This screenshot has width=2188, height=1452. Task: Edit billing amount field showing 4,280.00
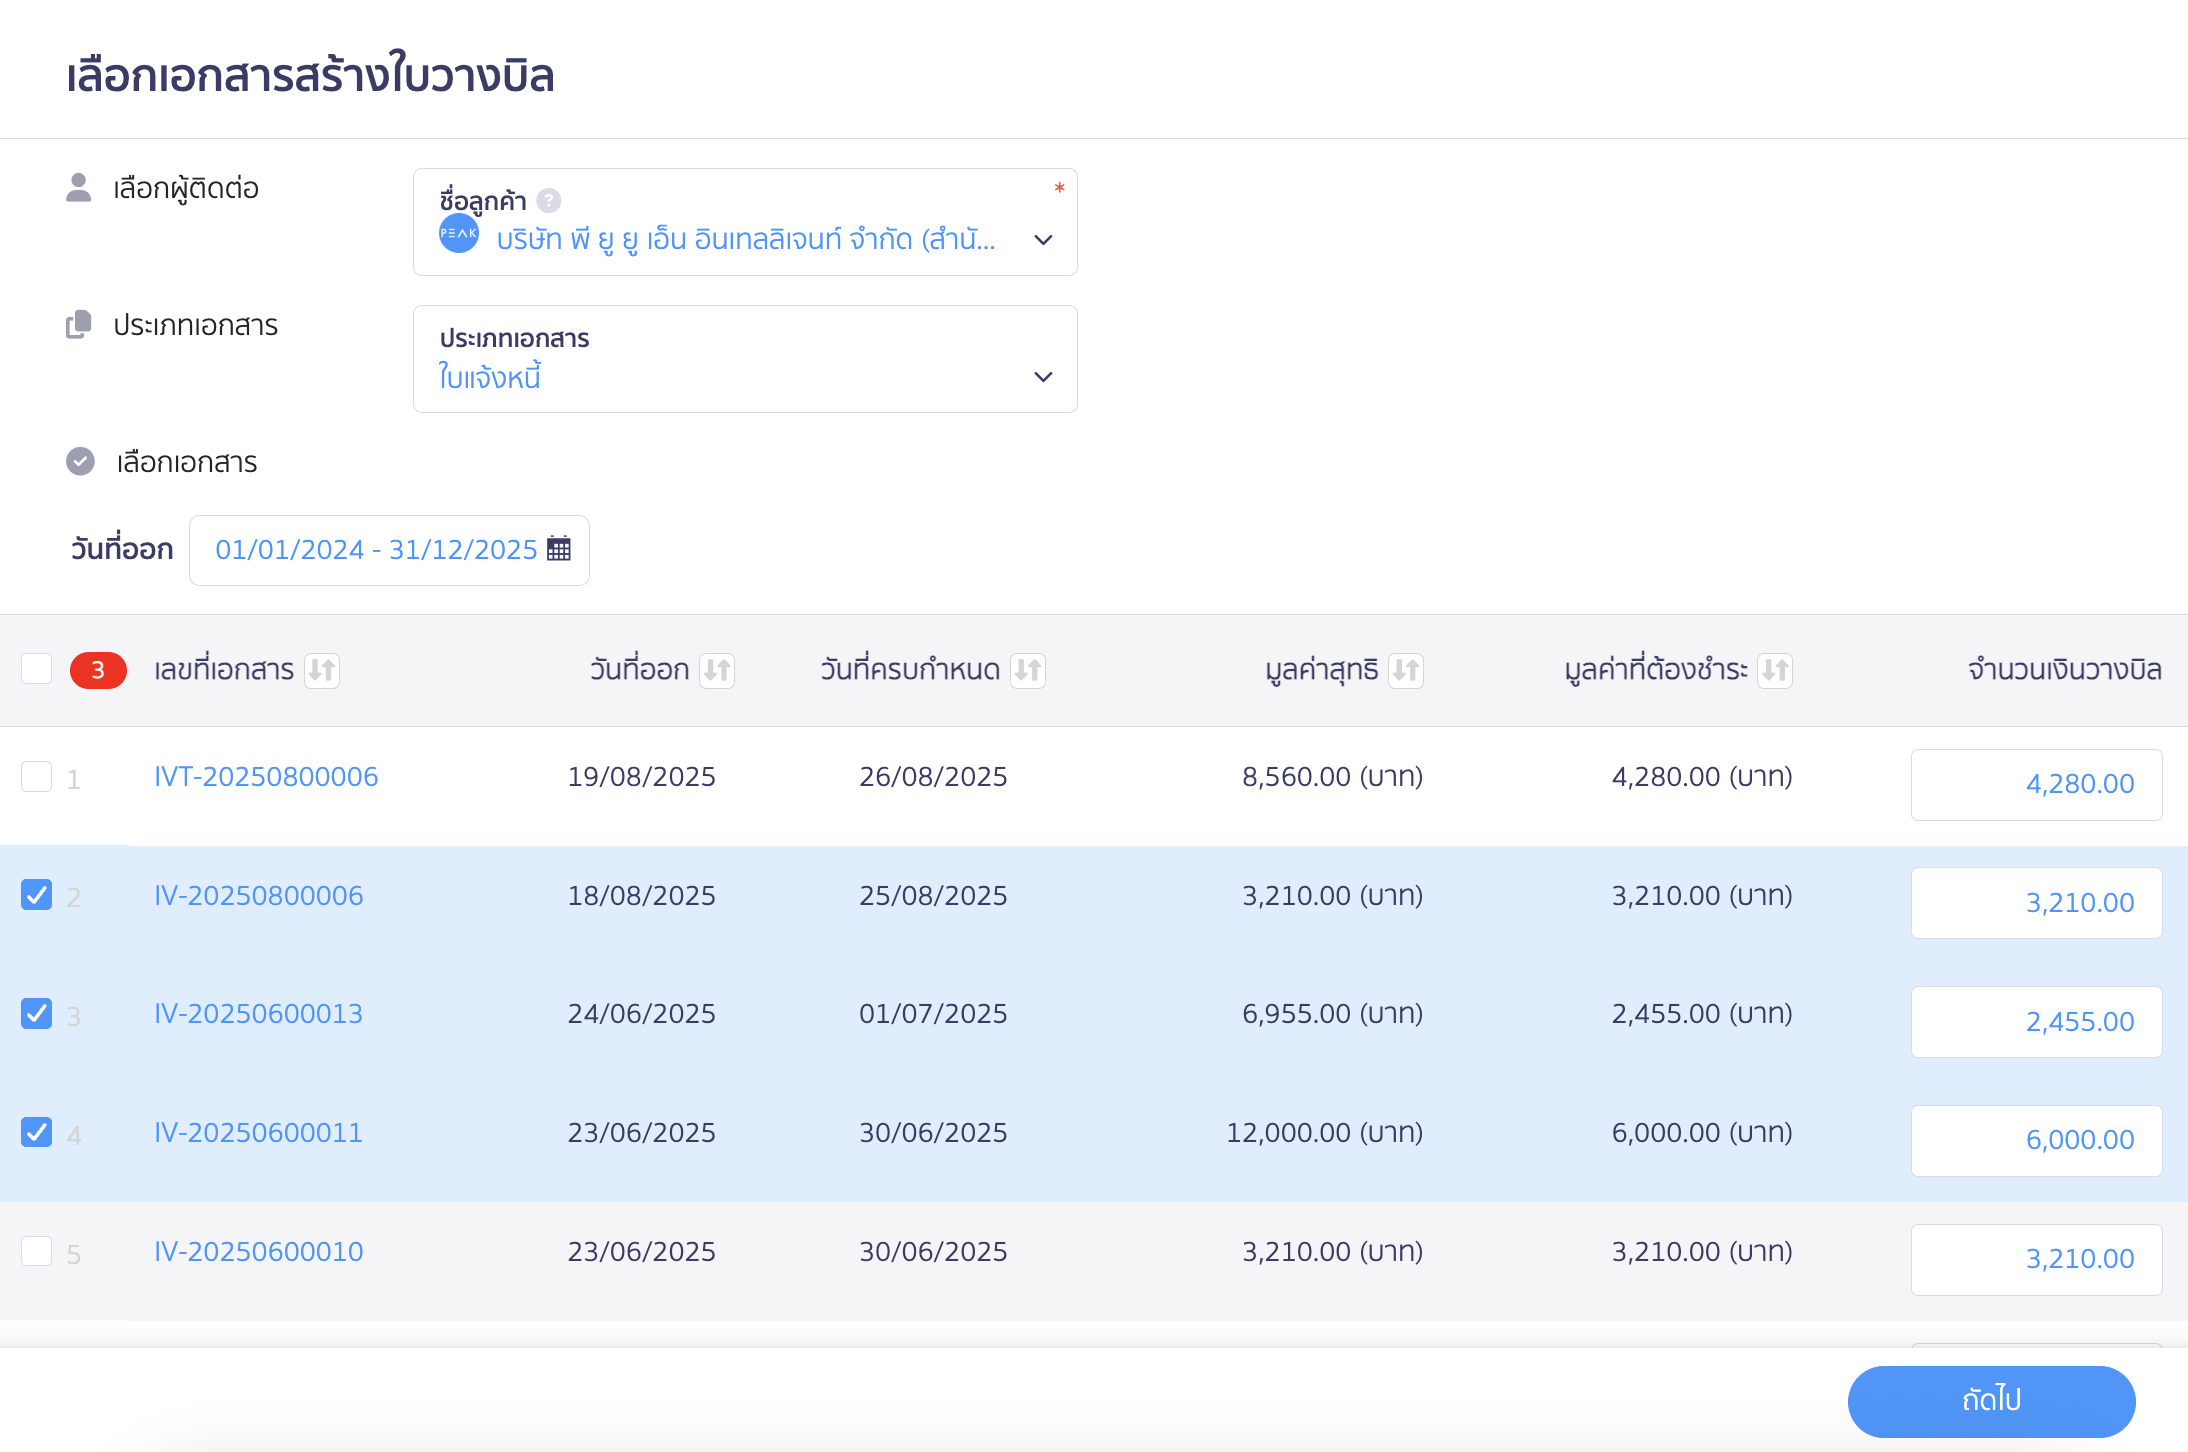pyautogui.click(x=2036, y=785)
